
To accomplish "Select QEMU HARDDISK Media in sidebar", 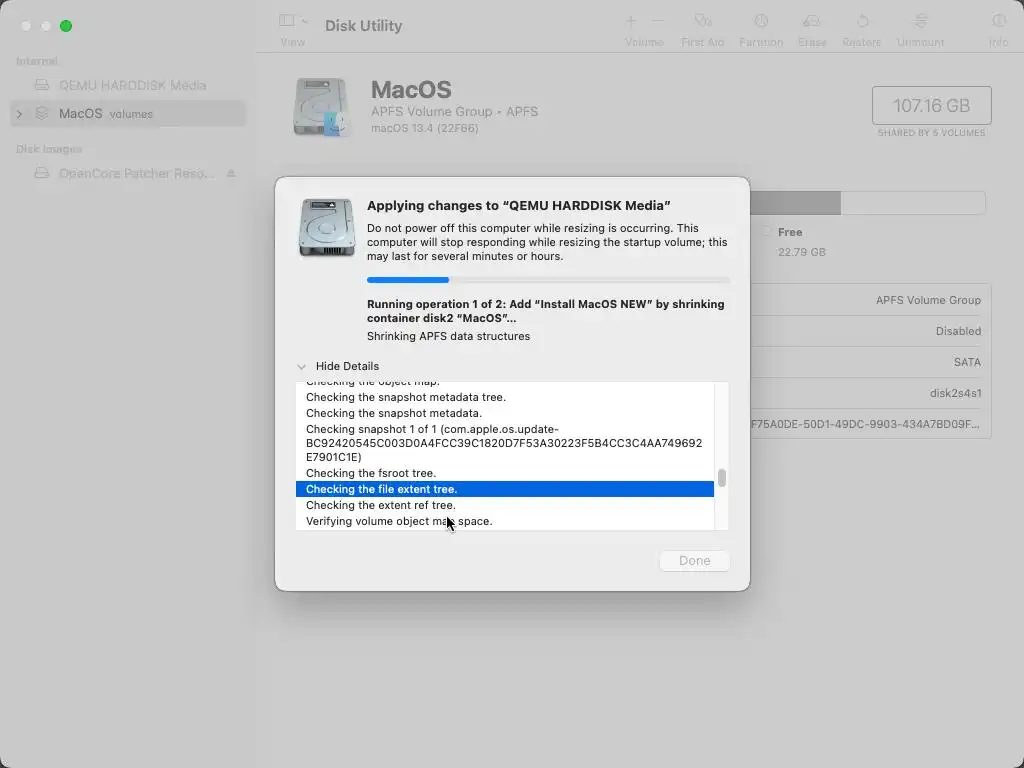I will point(128,86).
